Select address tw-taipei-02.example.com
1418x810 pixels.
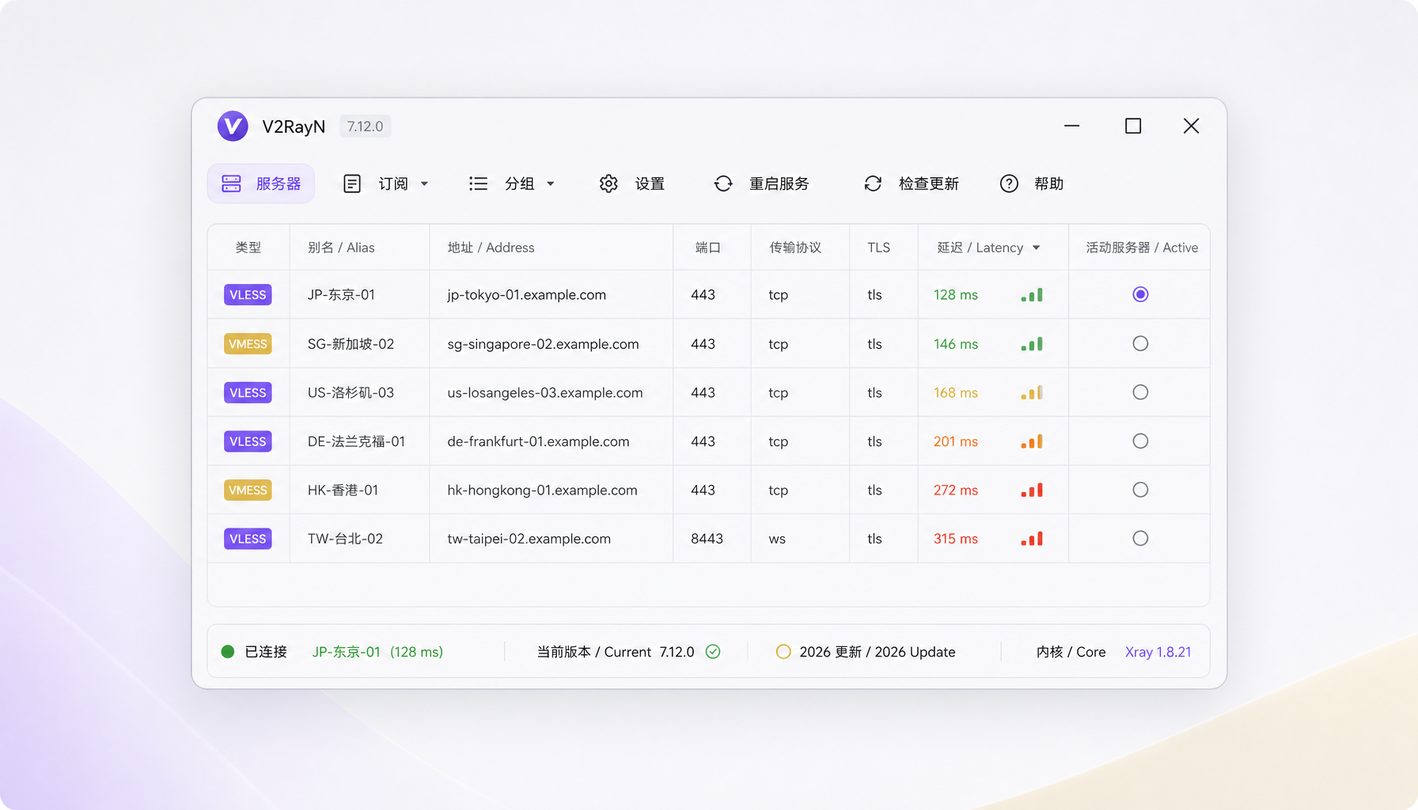tap(529, 539)
